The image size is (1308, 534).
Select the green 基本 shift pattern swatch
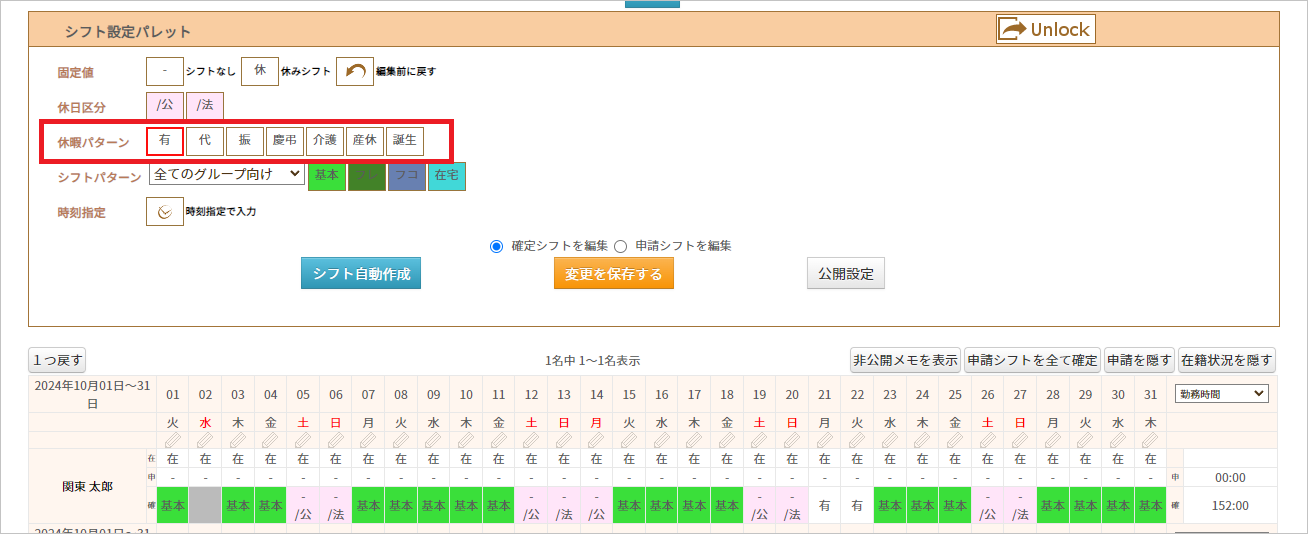[327, 176]
